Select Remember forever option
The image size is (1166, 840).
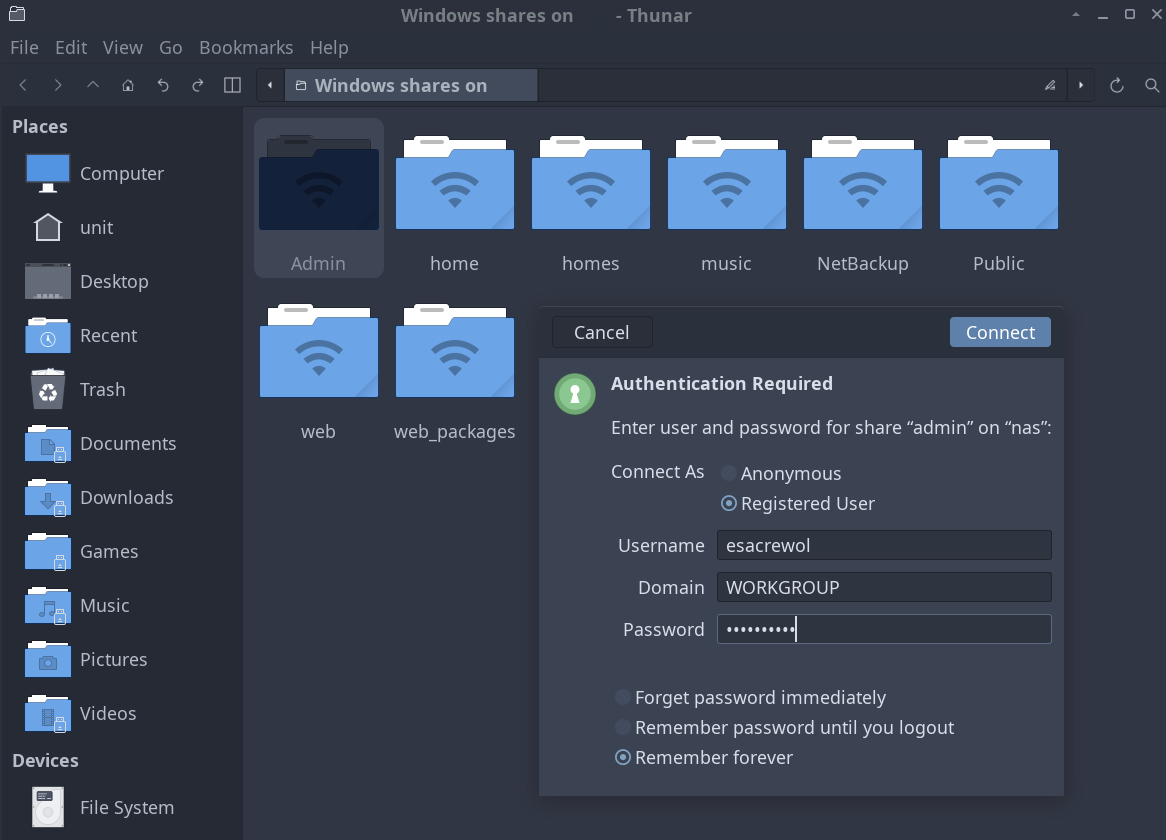tap(704, 757)
